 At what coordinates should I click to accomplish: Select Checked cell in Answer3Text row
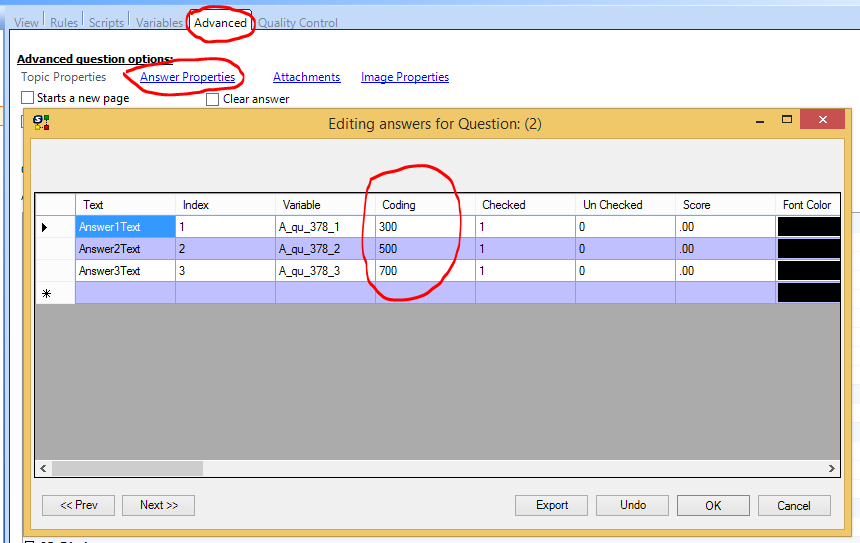[525, 270]
